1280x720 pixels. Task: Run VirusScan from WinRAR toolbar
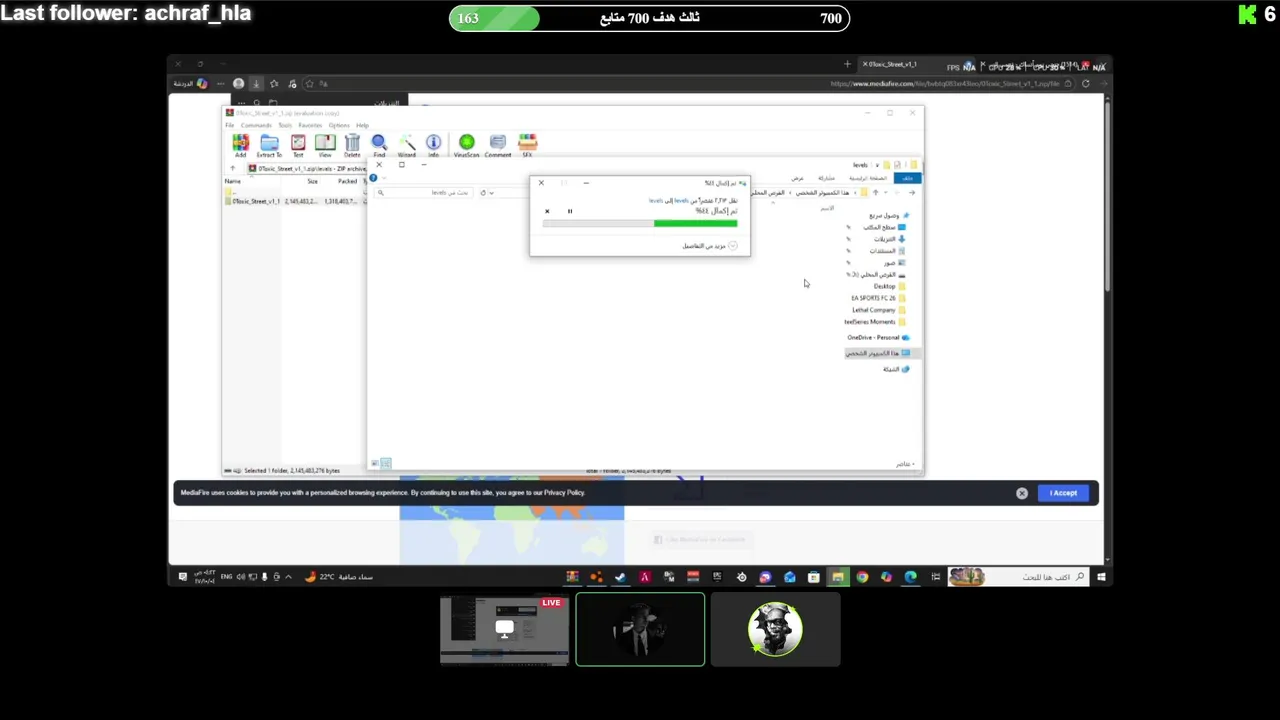click(466, 146)
